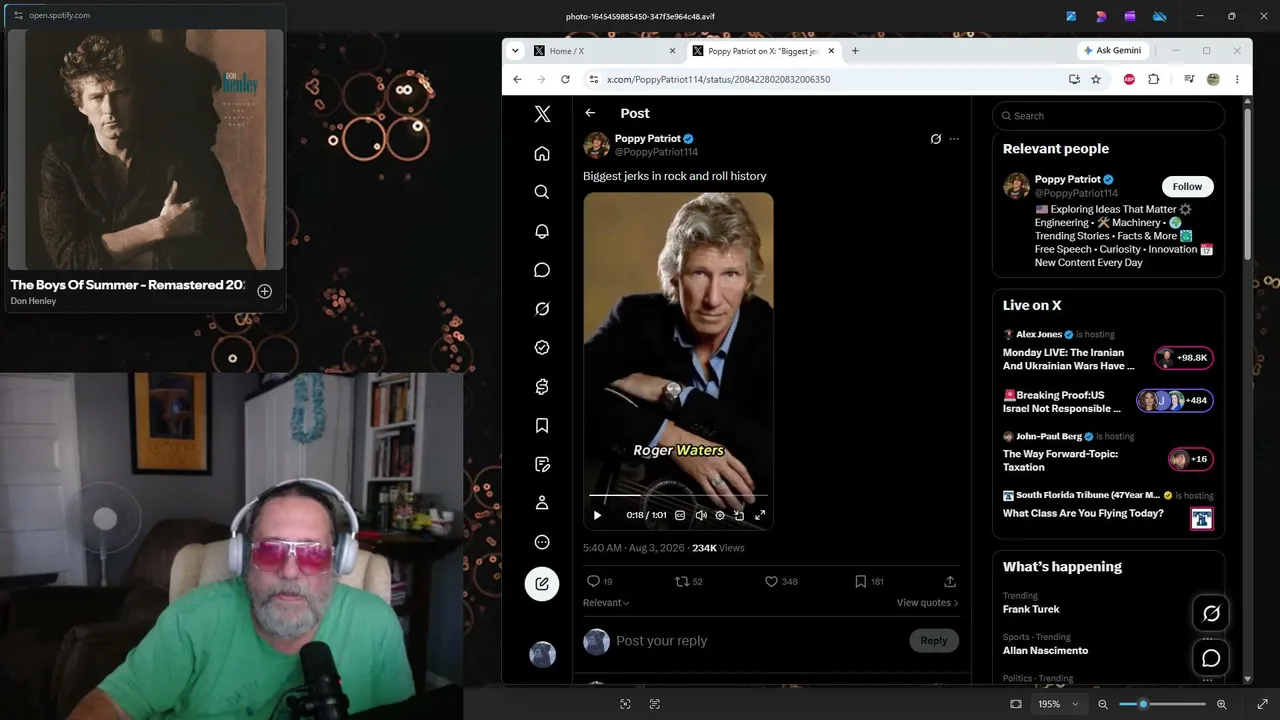Open Profile person icon in X sidebar
The width and height of the screenshot is (1280, 720).
542,503
